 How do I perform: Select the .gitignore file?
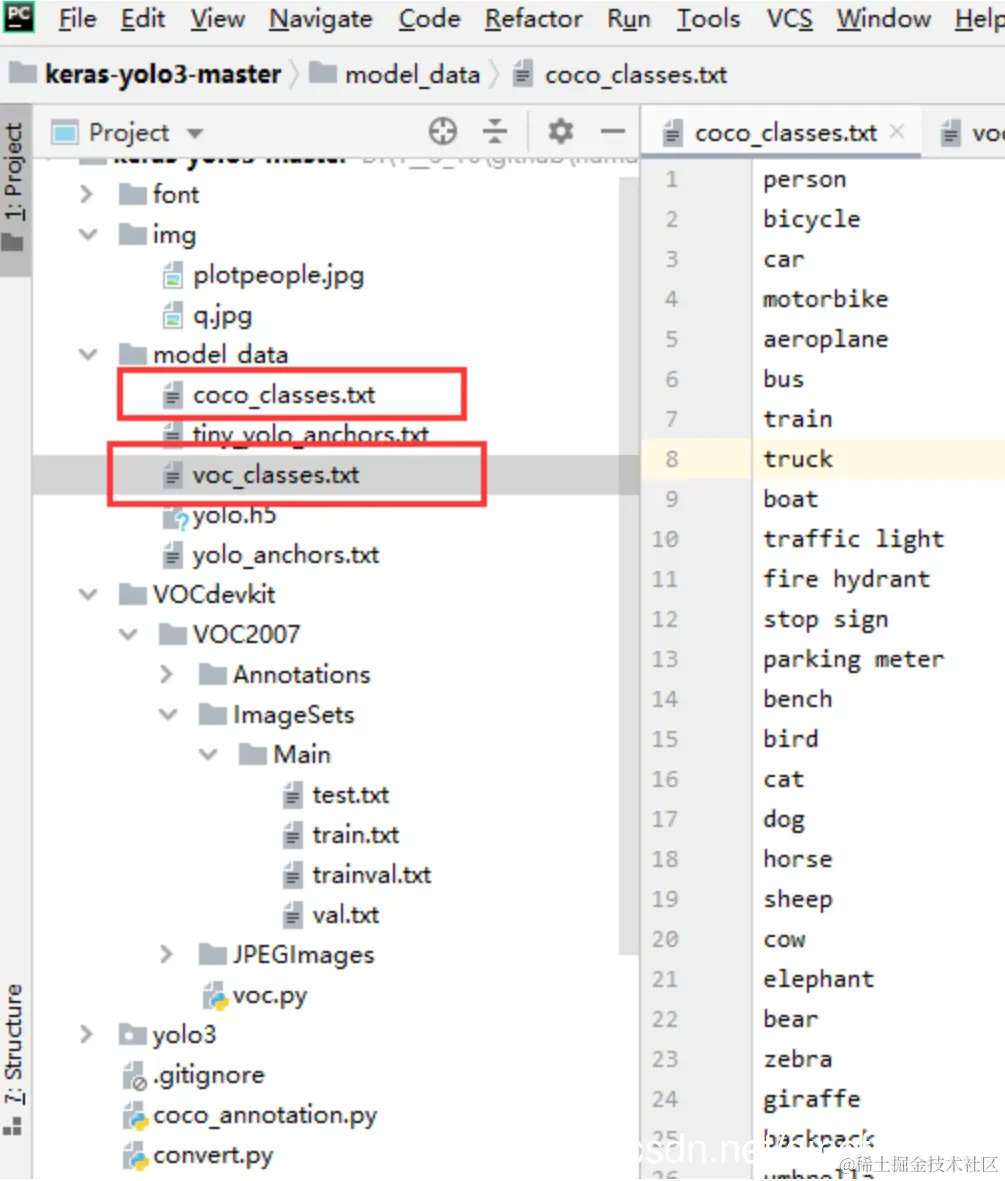point(209,1075)
